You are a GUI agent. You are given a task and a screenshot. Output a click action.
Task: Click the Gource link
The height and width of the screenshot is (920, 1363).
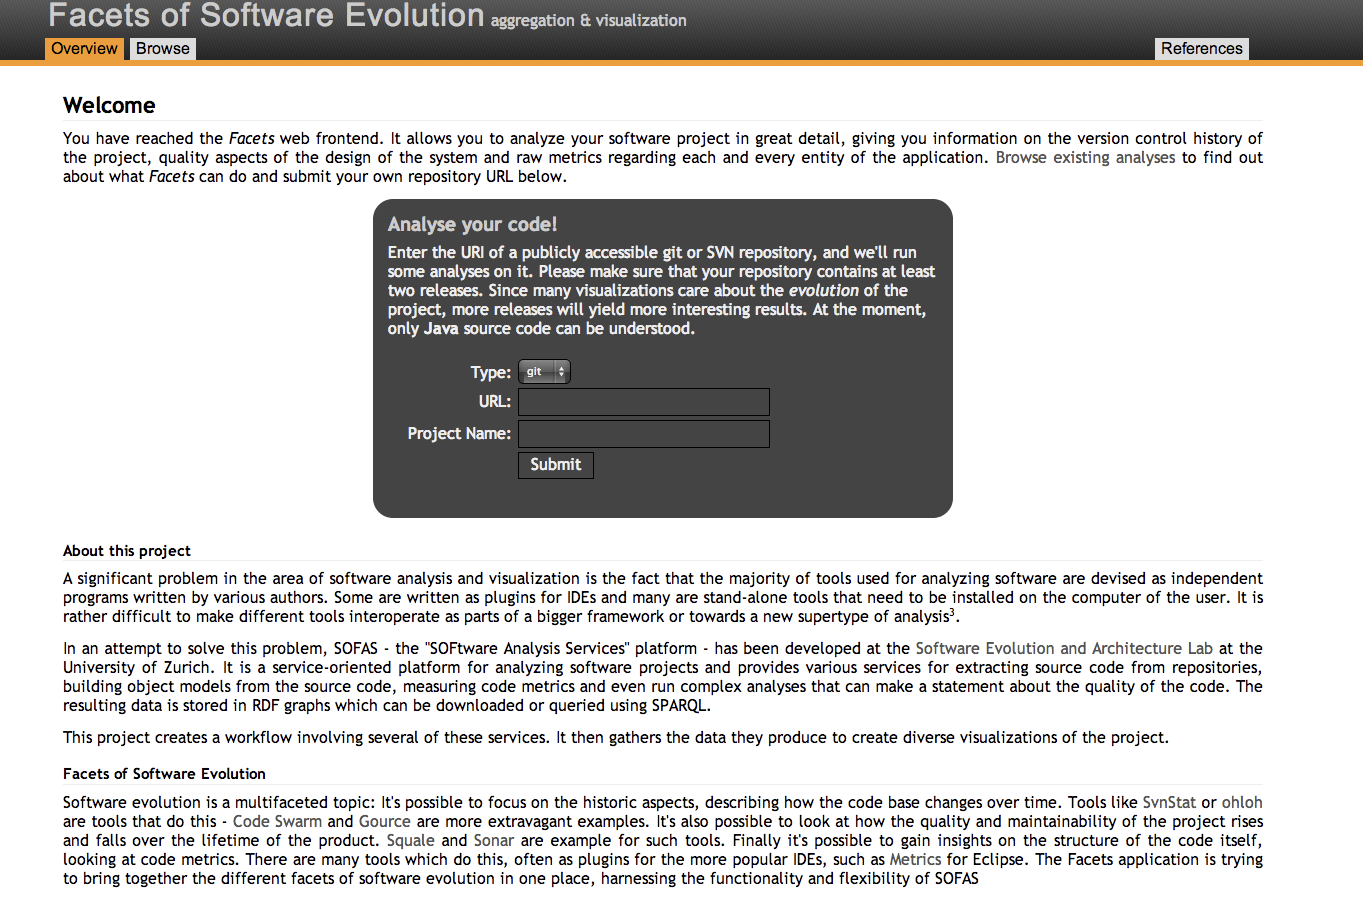384,822
